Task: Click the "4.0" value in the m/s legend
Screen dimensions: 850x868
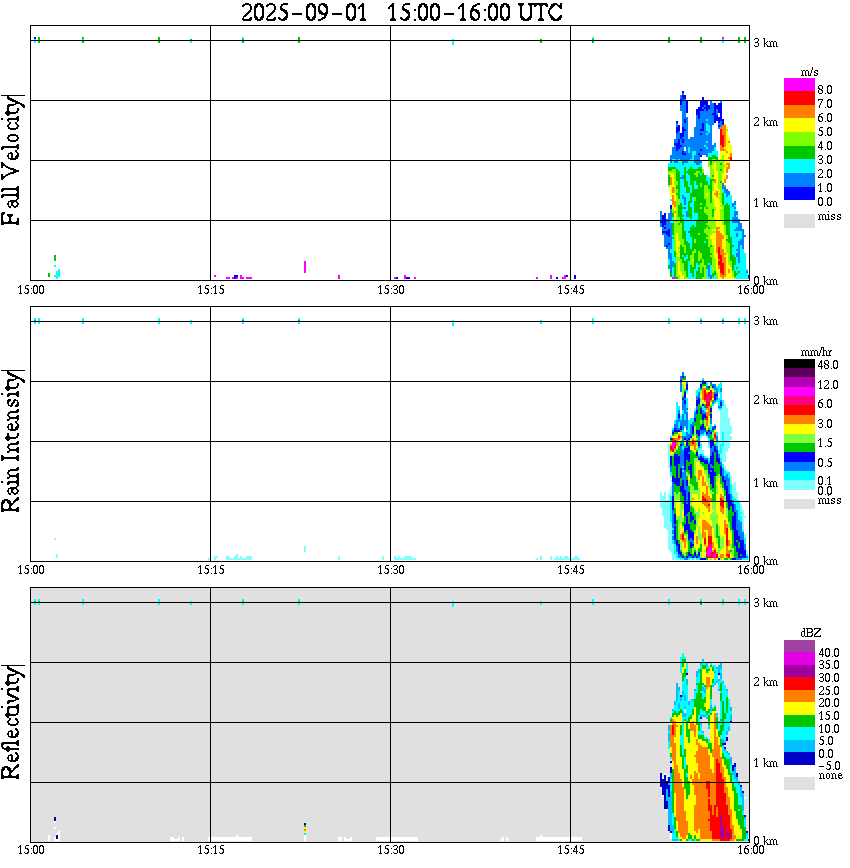Action: click(825, 146)
